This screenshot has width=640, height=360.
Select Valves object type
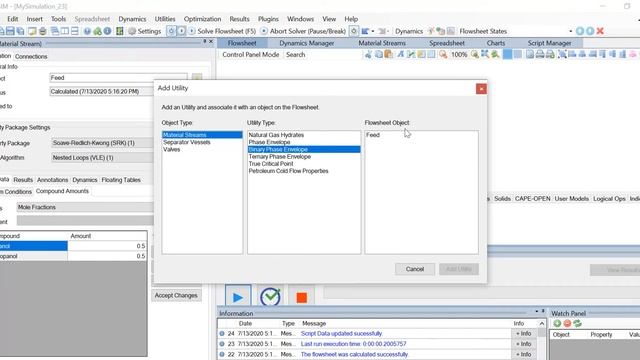(x=171, y=149)
